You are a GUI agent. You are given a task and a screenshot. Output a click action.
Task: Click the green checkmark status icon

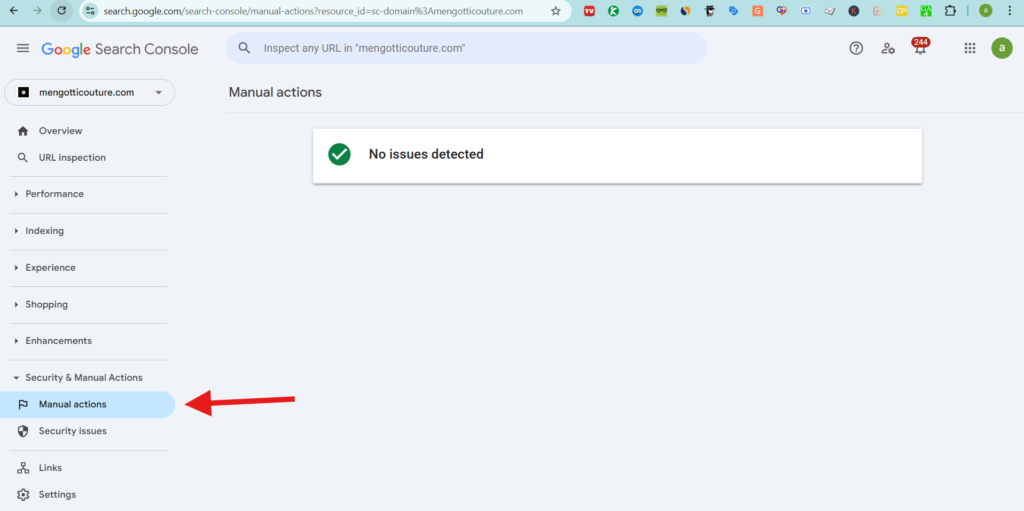339,154
